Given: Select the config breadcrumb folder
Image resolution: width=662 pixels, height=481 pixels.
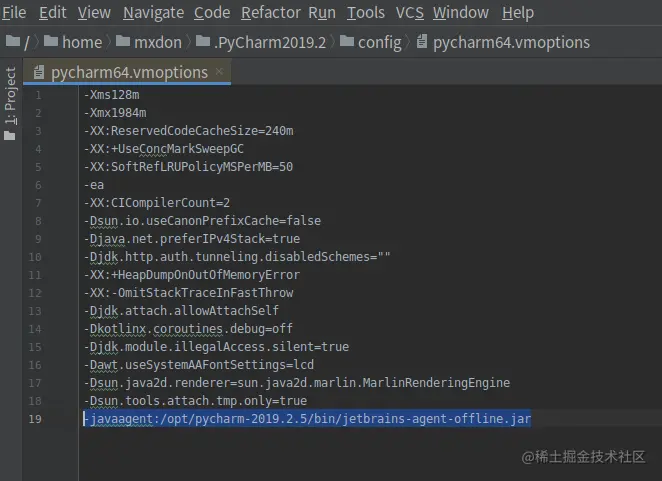Looking at the screenshot, I should (x=370, y=42).
